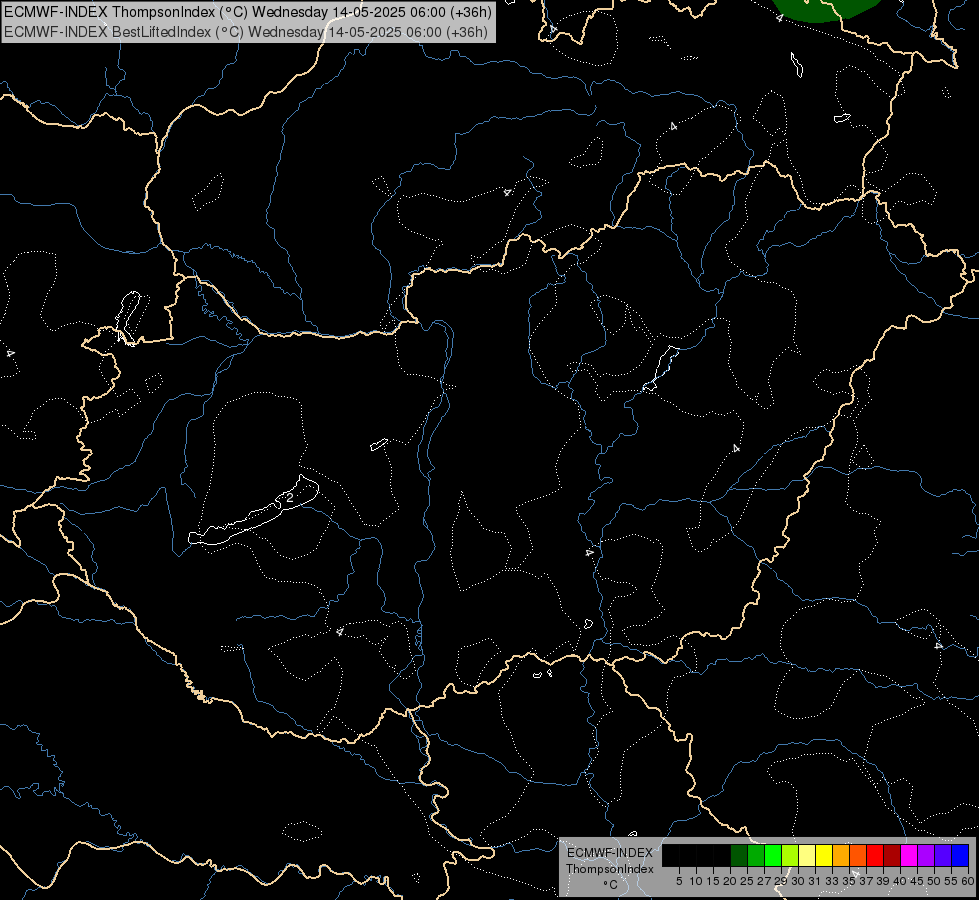
Task: Click the contour label 2 on Lake Balaton
Action: 290,498
